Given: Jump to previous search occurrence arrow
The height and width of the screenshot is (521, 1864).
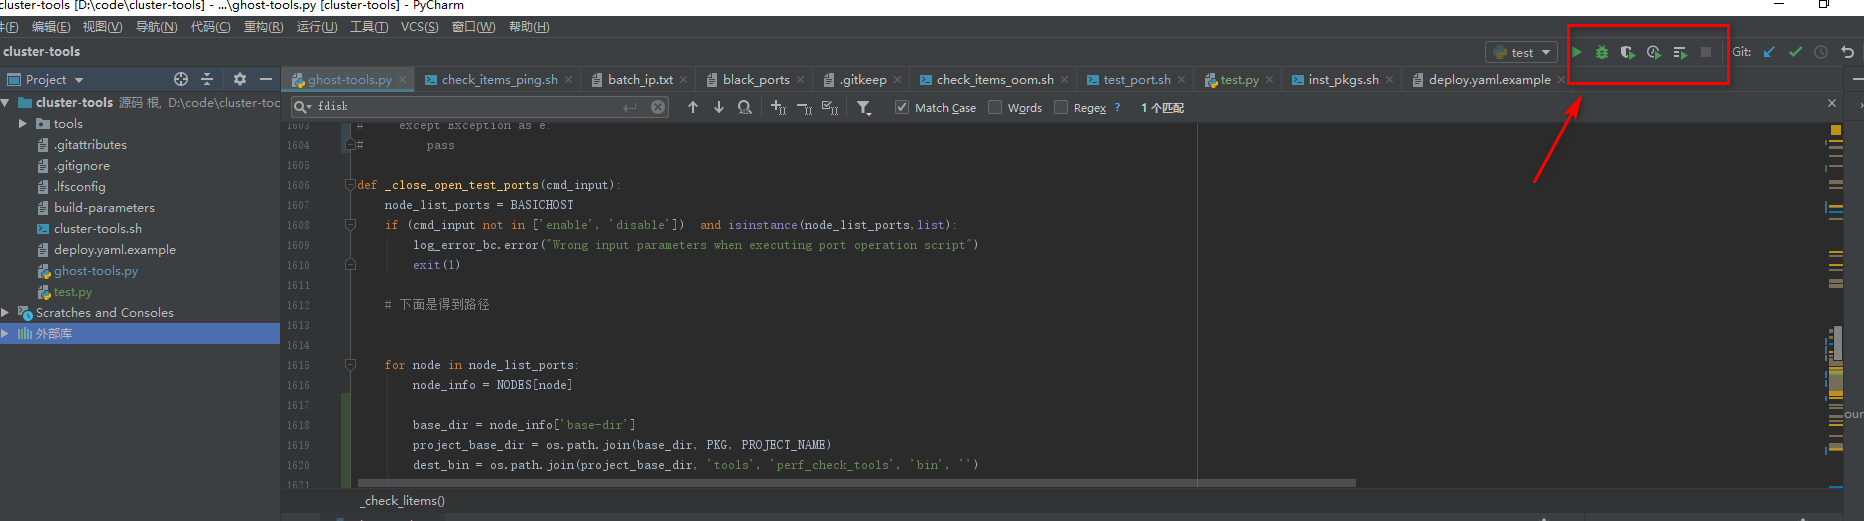Looking at the screenshot, I should point(692,107).
